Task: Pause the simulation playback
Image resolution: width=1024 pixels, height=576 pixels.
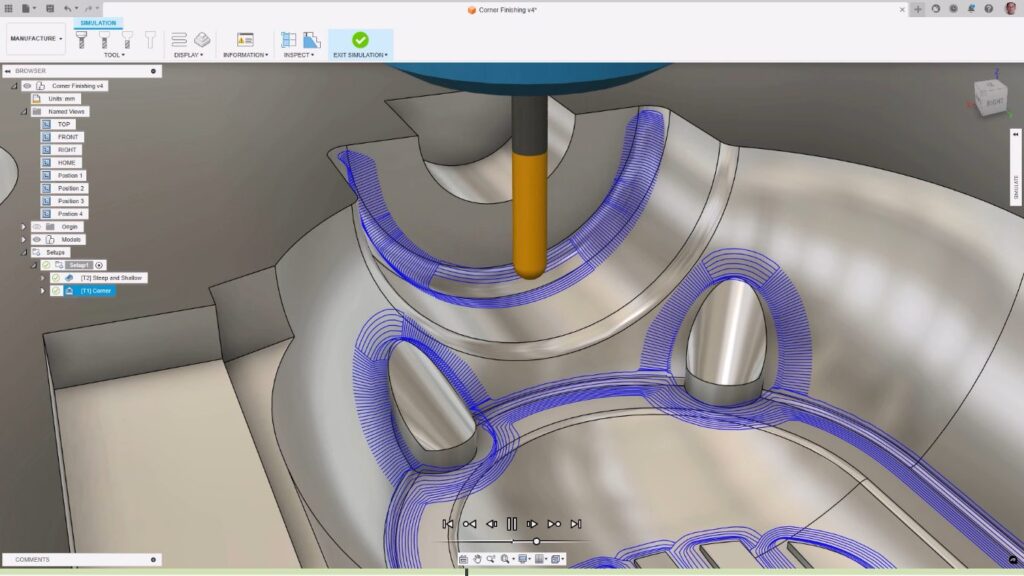Action: (512, 524)
